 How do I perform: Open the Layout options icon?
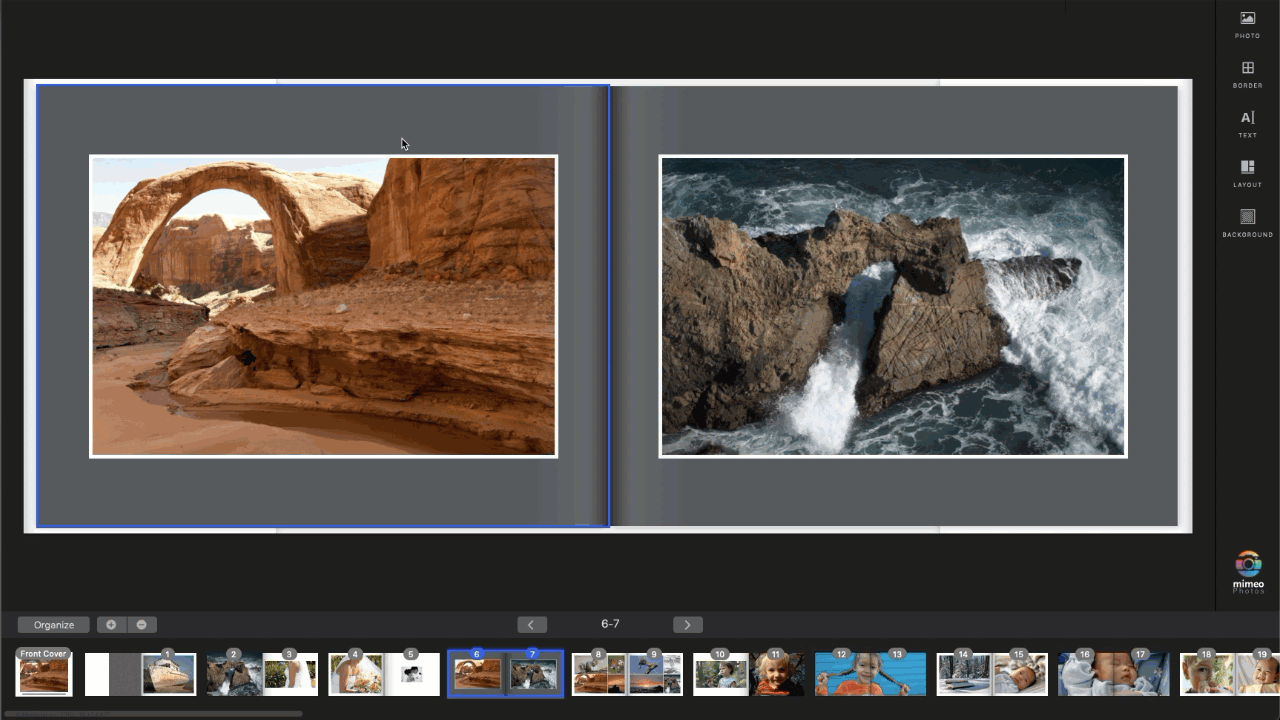(1247, 173)
